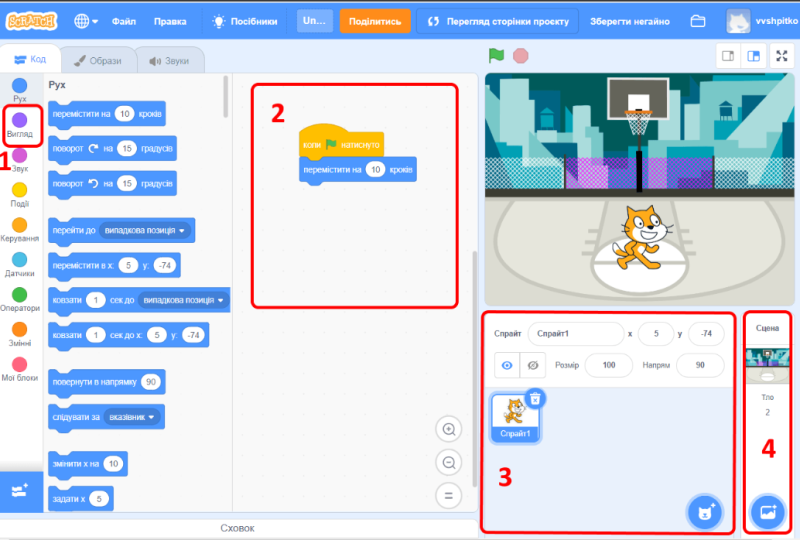Show the sprite with eye icon
Viewport: 800px width, 540px height.
tap(507, 366)
